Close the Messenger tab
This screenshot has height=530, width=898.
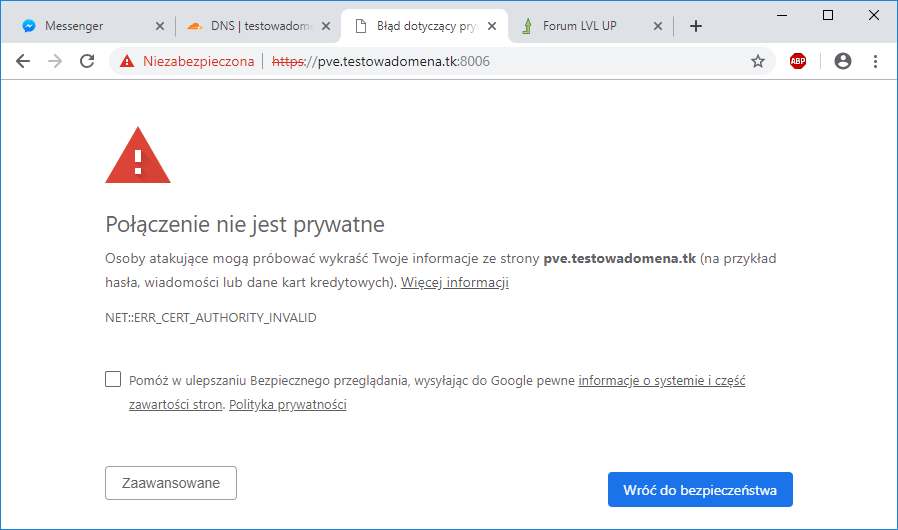click(x=159, y=26)
